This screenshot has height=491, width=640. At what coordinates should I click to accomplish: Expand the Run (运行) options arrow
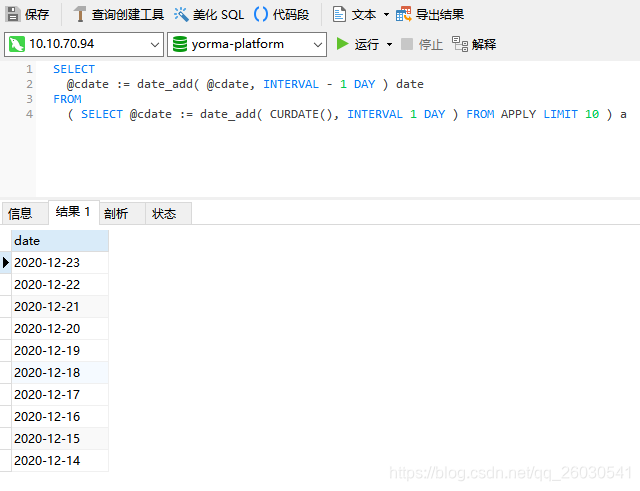click(389, 44)
